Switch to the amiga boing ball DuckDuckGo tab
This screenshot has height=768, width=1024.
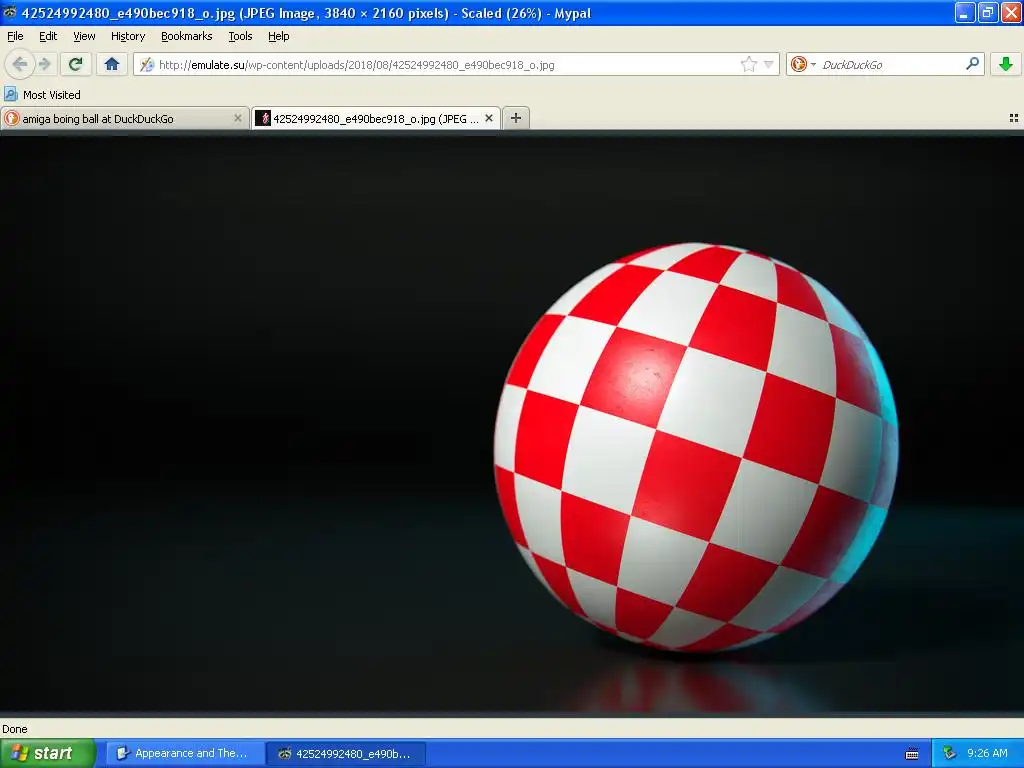(x=124, y=118)
